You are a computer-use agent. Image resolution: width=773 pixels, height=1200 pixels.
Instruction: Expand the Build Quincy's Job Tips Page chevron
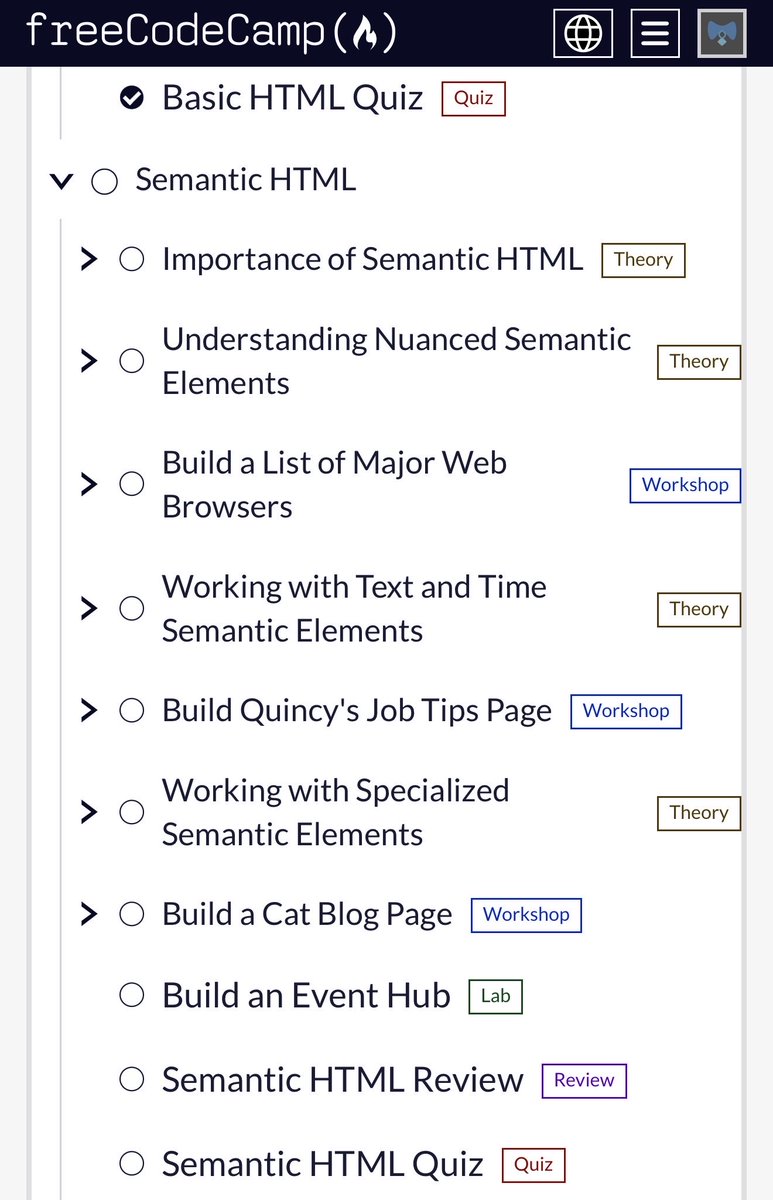coord(89,711)
